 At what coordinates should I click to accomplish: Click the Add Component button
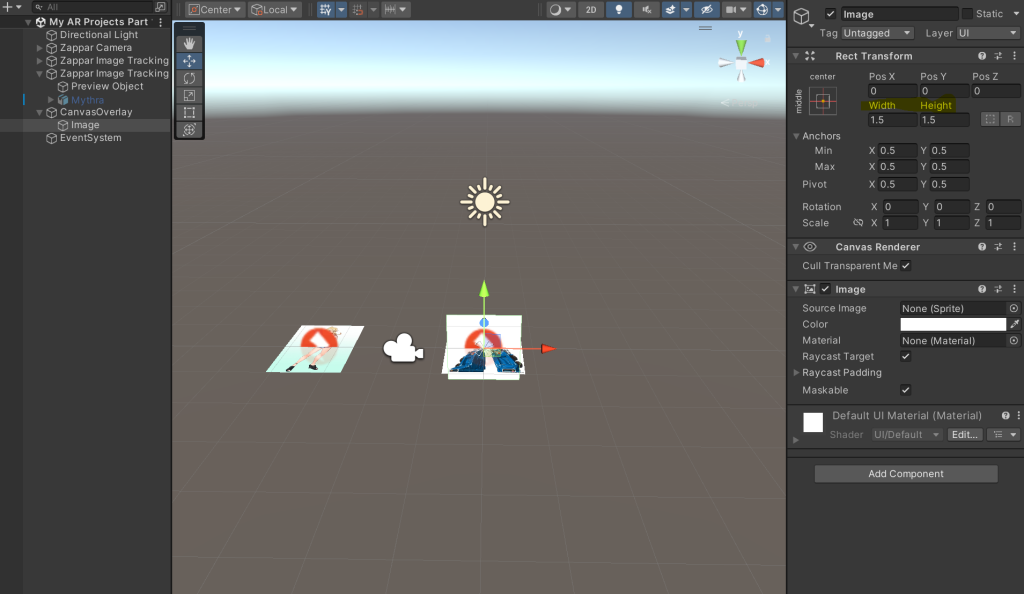[x=905, y=474]
